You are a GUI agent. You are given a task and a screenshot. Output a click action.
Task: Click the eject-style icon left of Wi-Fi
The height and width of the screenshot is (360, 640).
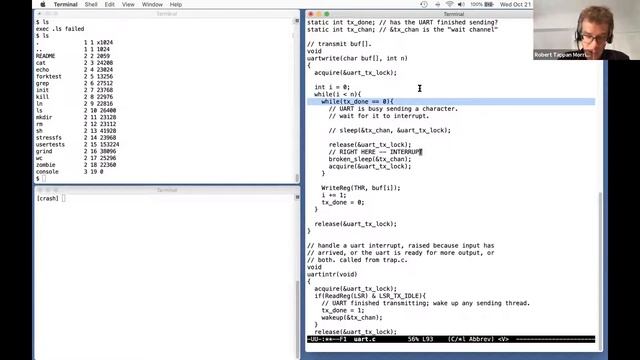click(438, 4)
